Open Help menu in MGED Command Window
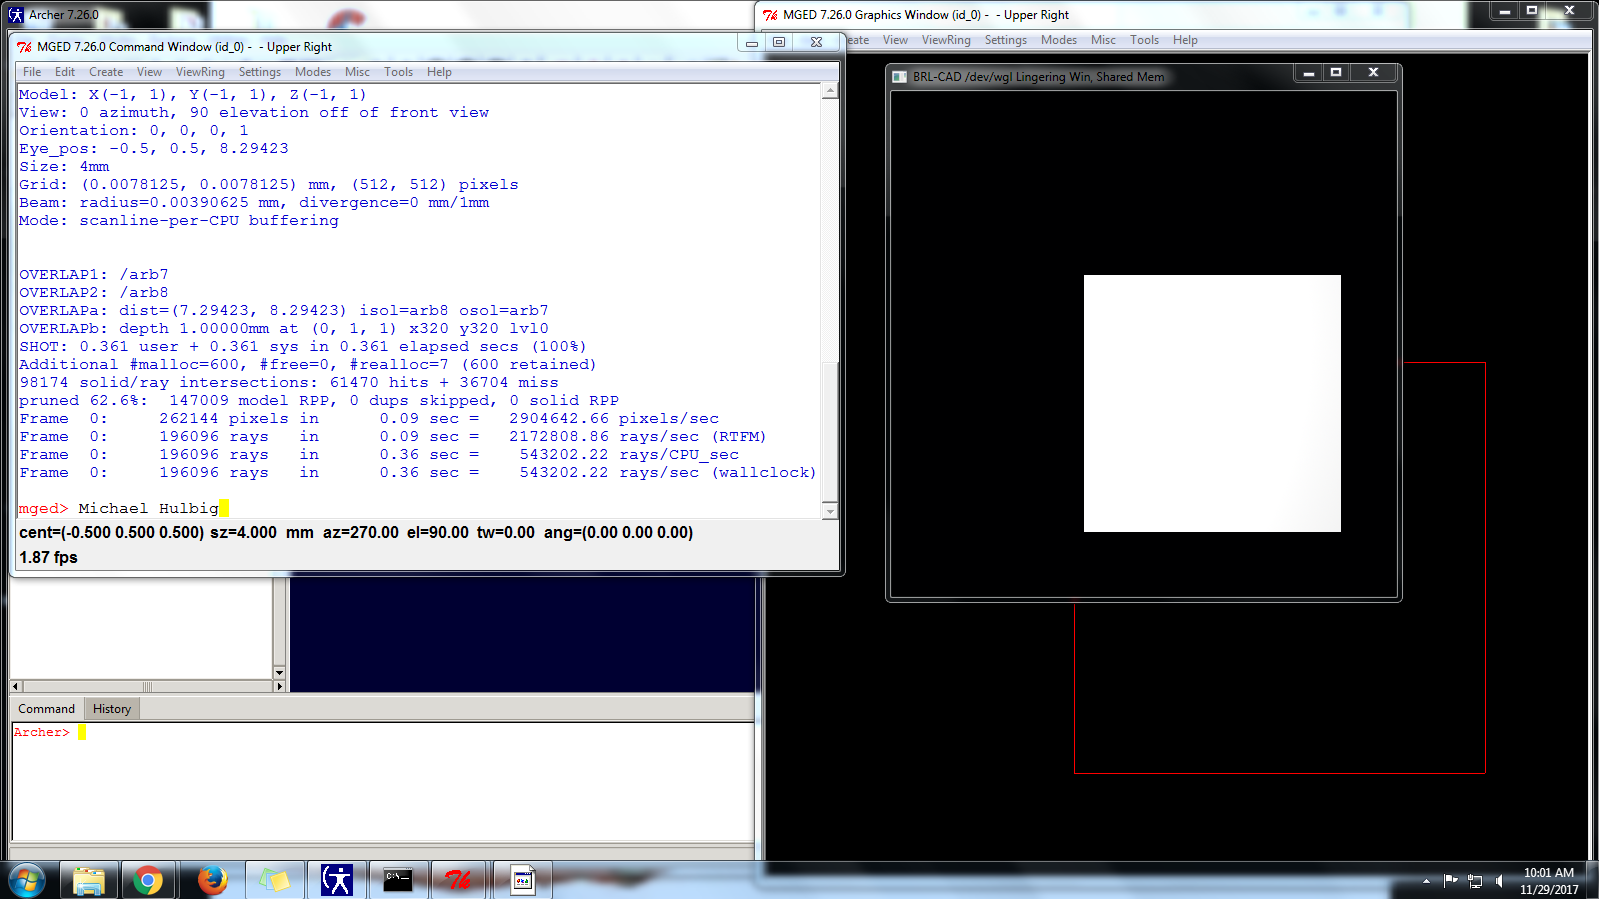Image resolution: width=1599 pixels, height=899 pixels. click(439, 72)
